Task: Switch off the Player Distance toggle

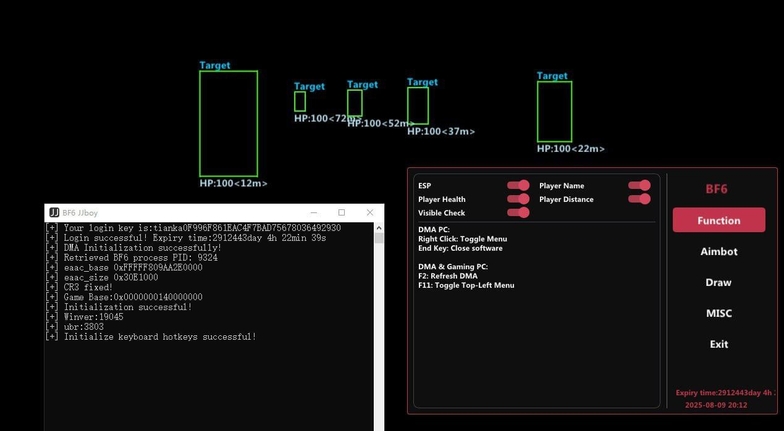Action: (x=639, y=199)
